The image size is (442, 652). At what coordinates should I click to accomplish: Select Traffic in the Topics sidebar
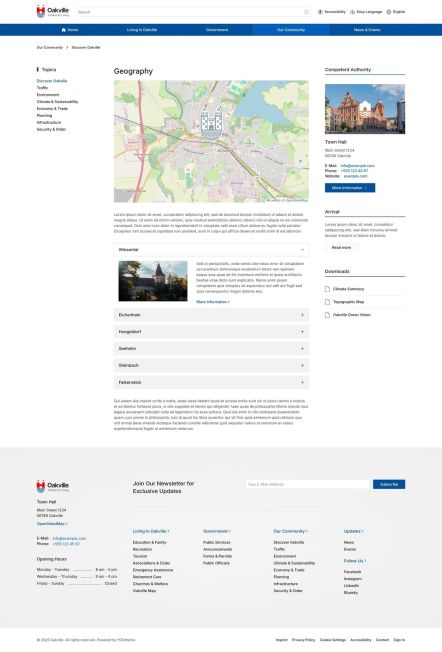42,88
